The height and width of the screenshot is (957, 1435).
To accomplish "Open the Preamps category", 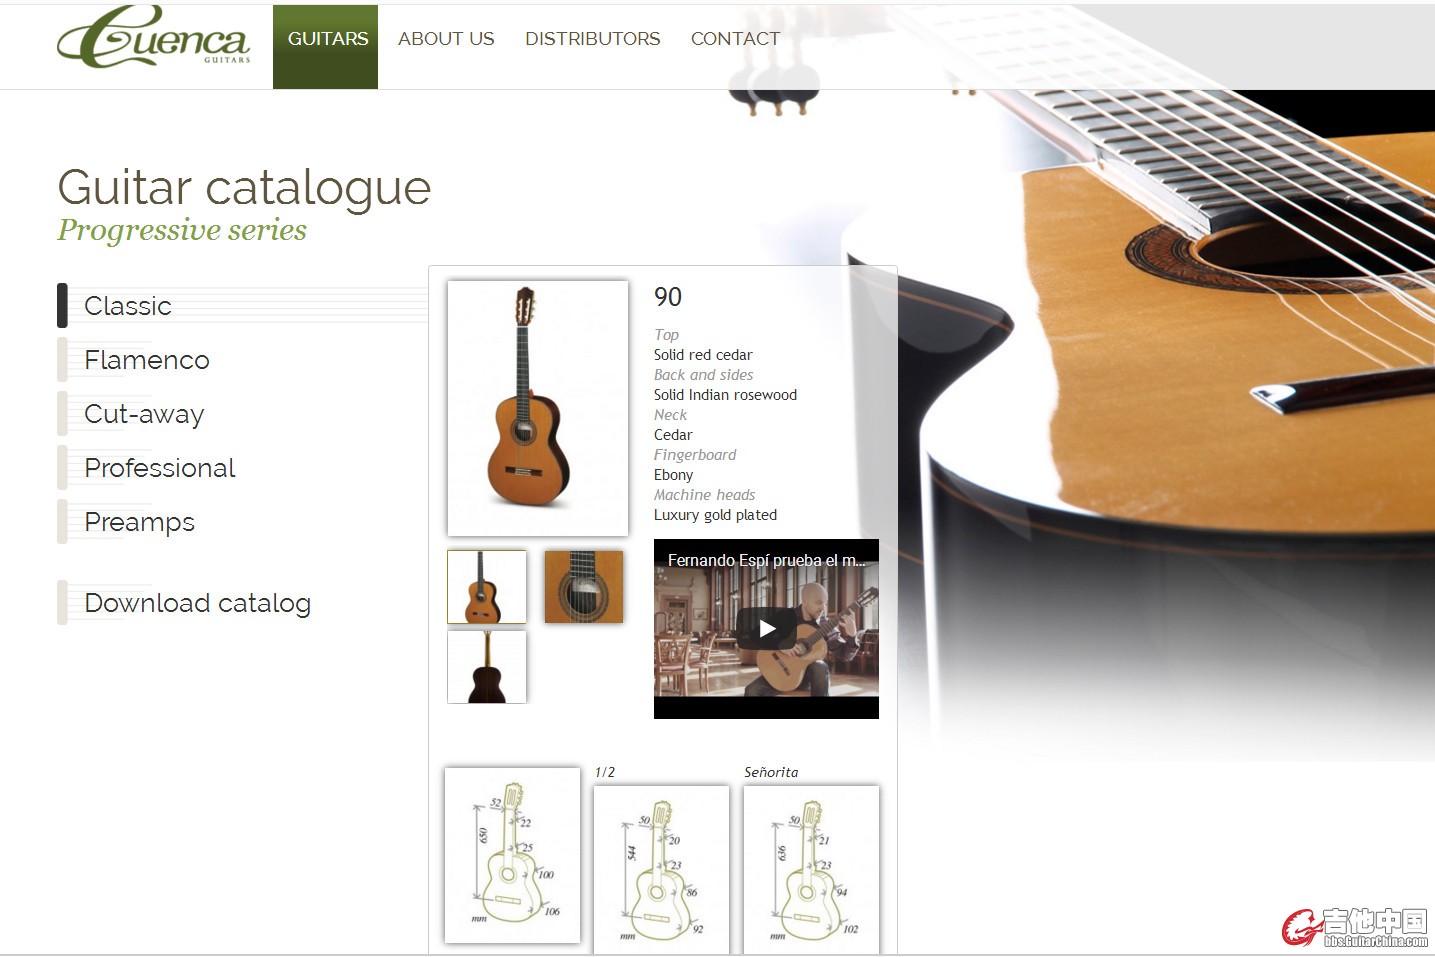I will [x=139, y=522].
